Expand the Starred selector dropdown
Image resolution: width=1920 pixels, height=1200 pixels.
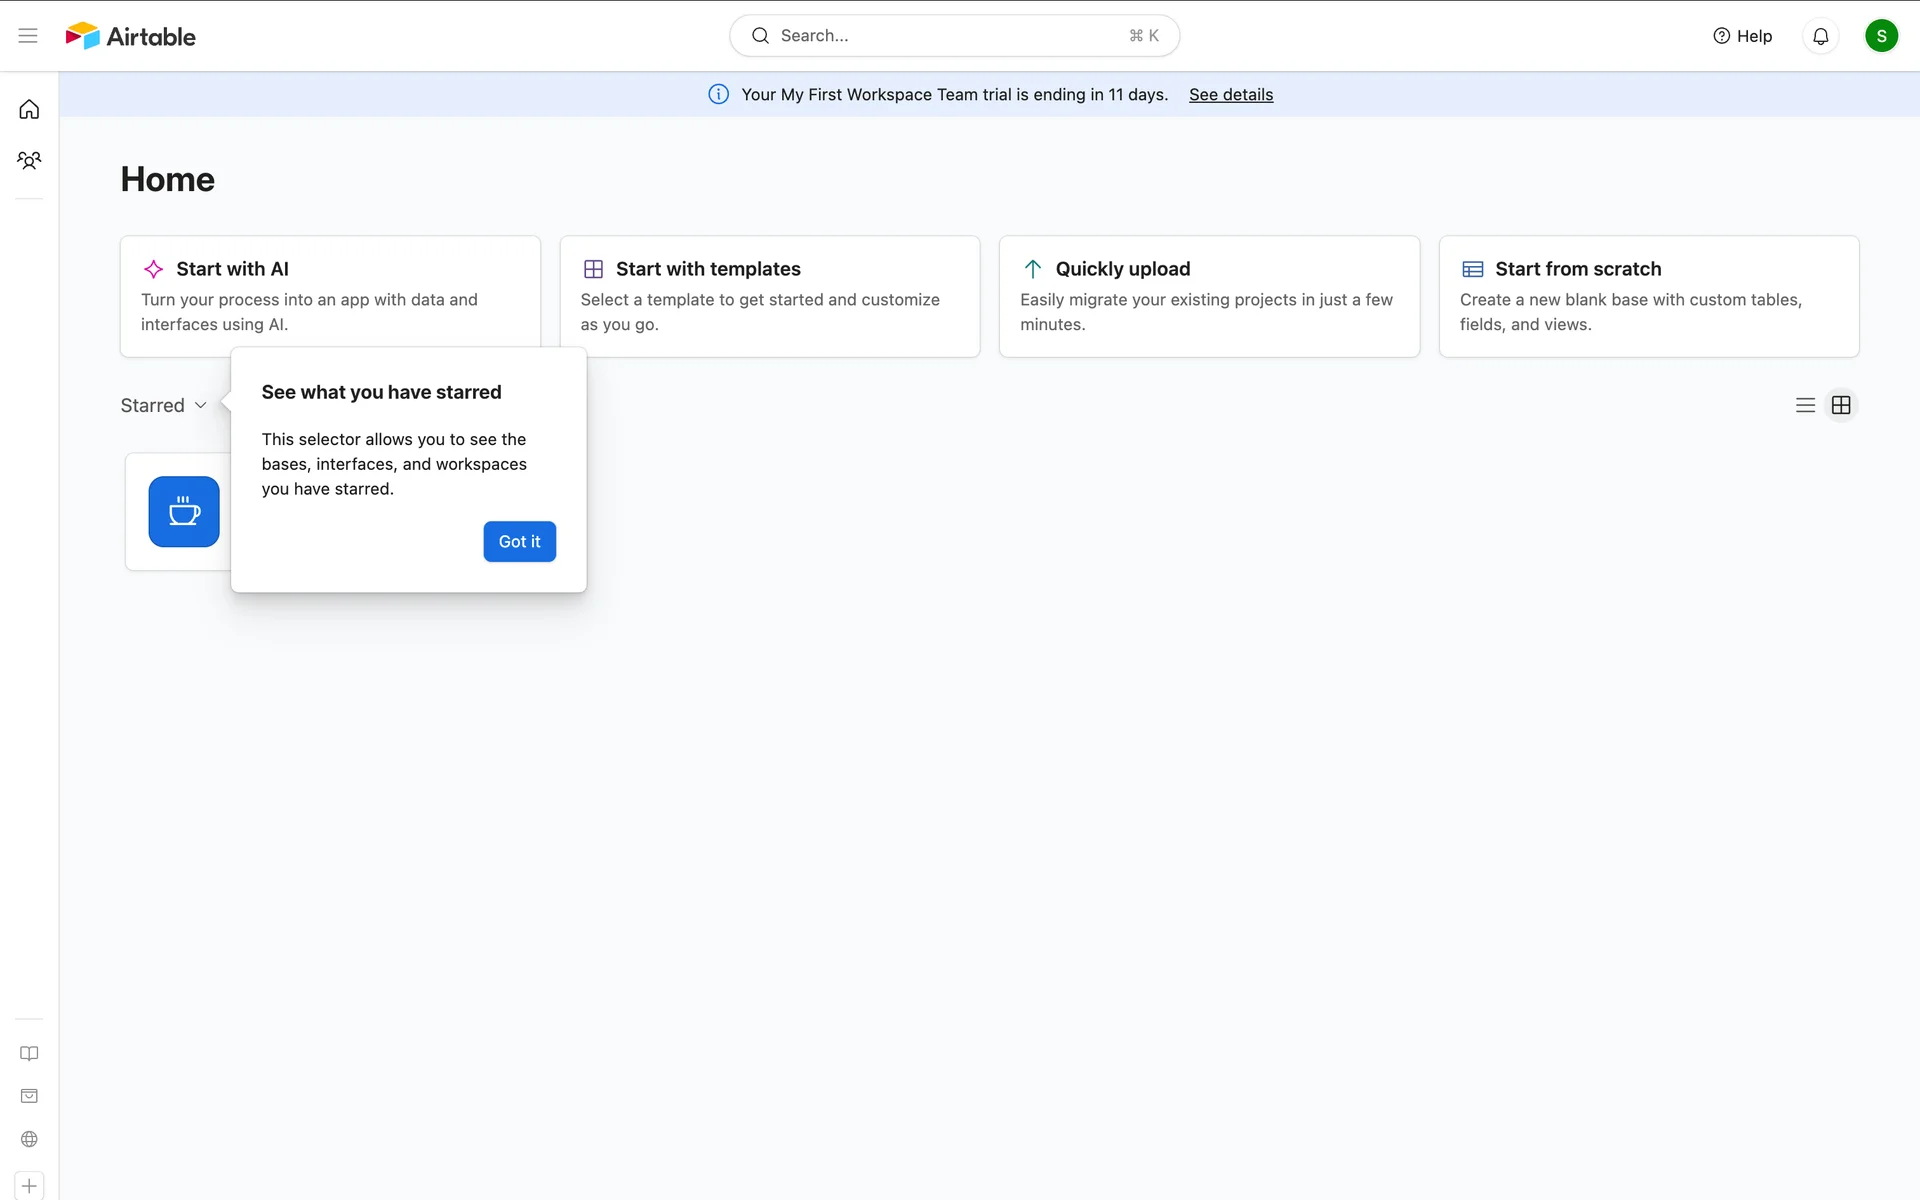pyautogui.click(x=164, y=405)
